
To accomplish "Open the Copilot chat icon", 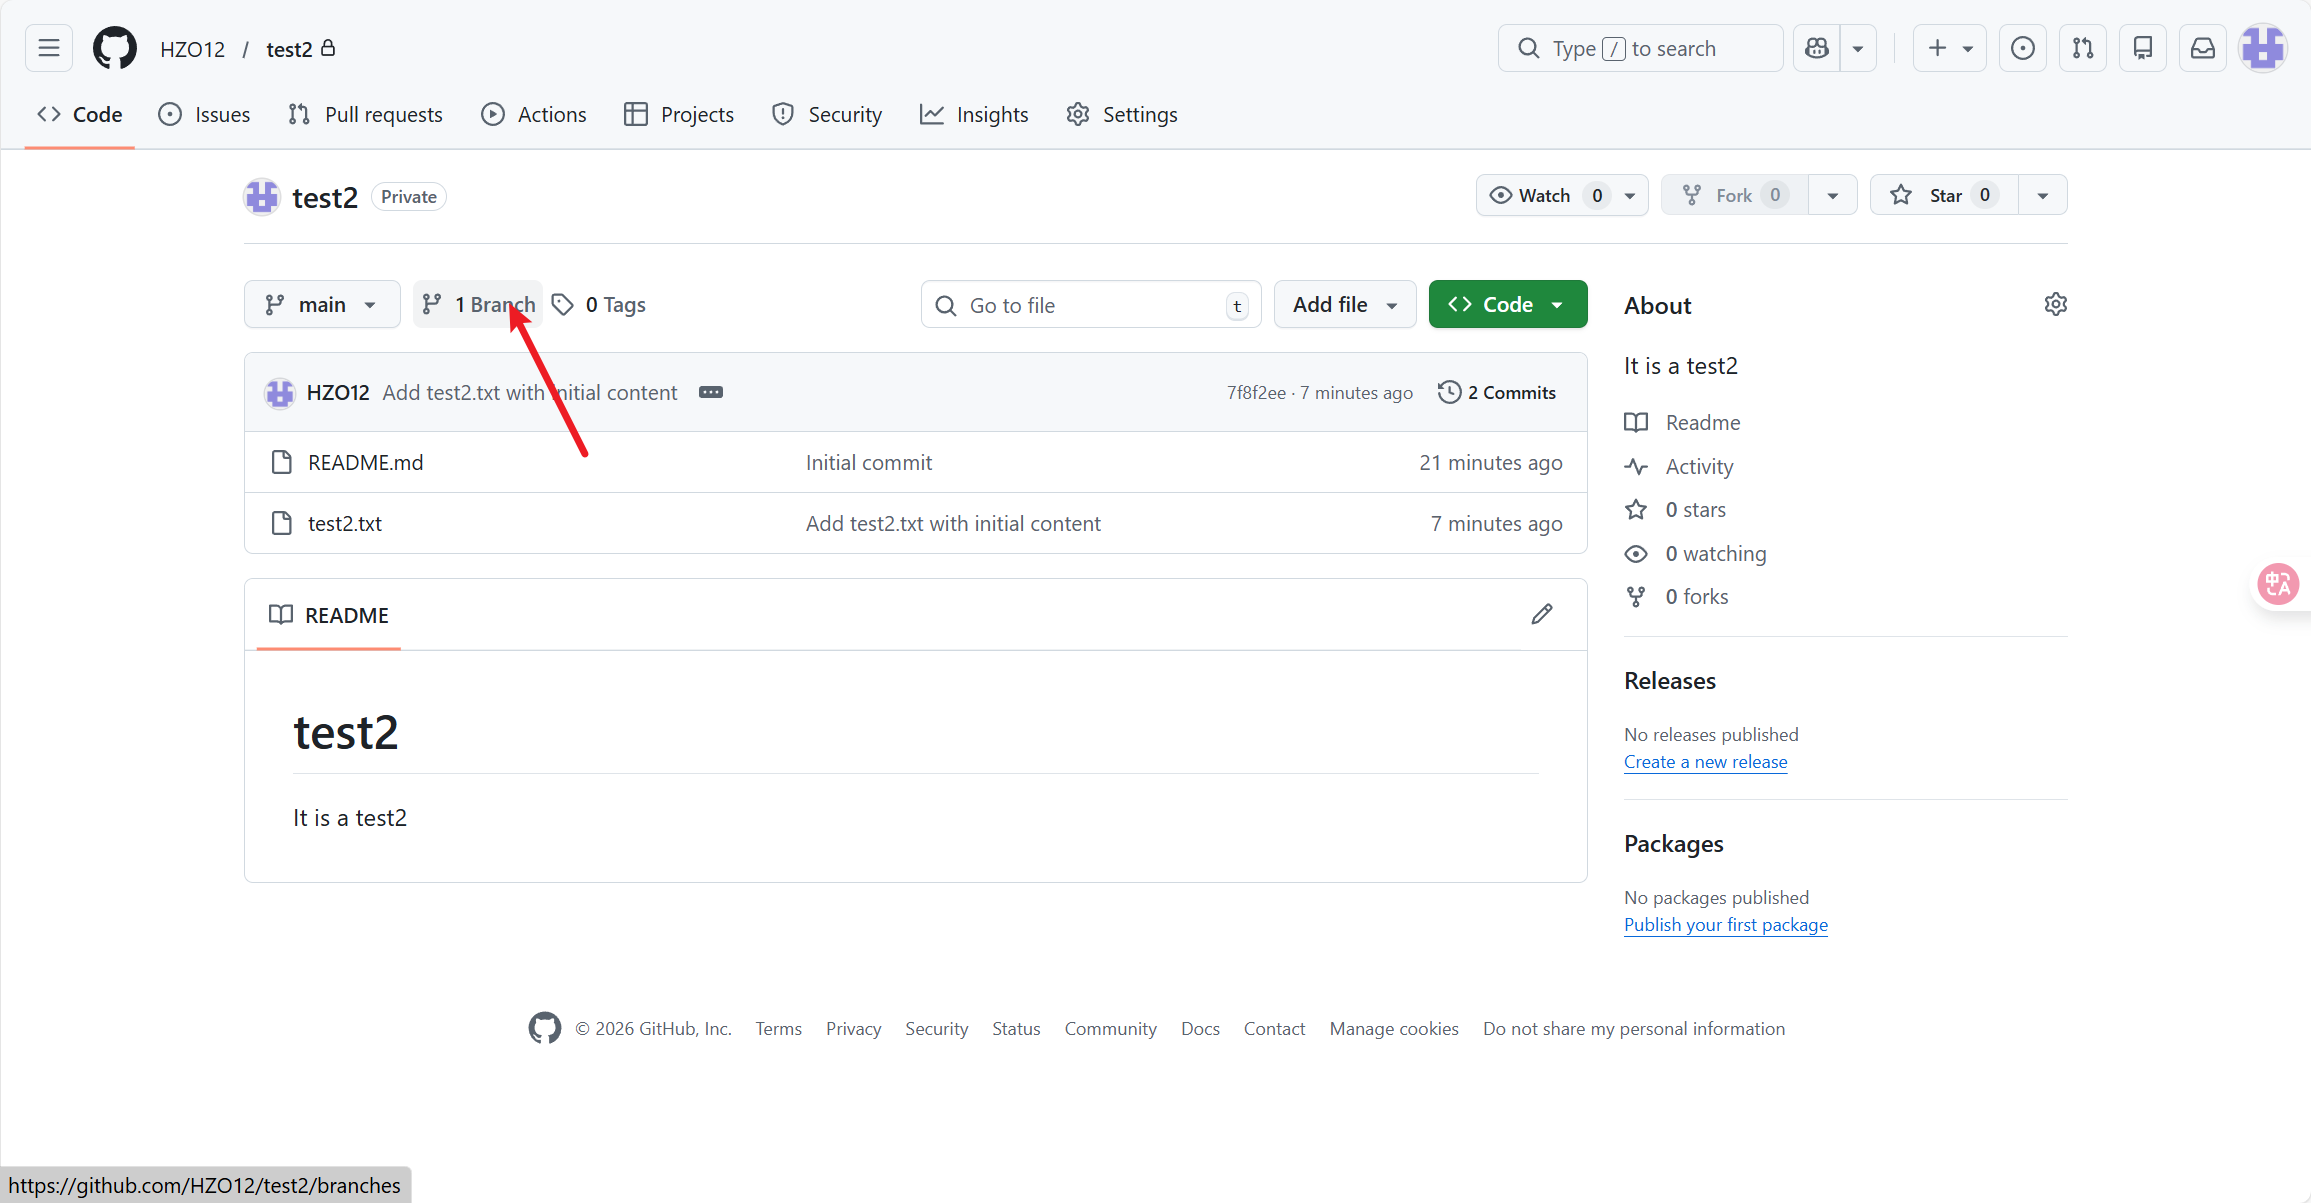I will tap(1817, 48).
